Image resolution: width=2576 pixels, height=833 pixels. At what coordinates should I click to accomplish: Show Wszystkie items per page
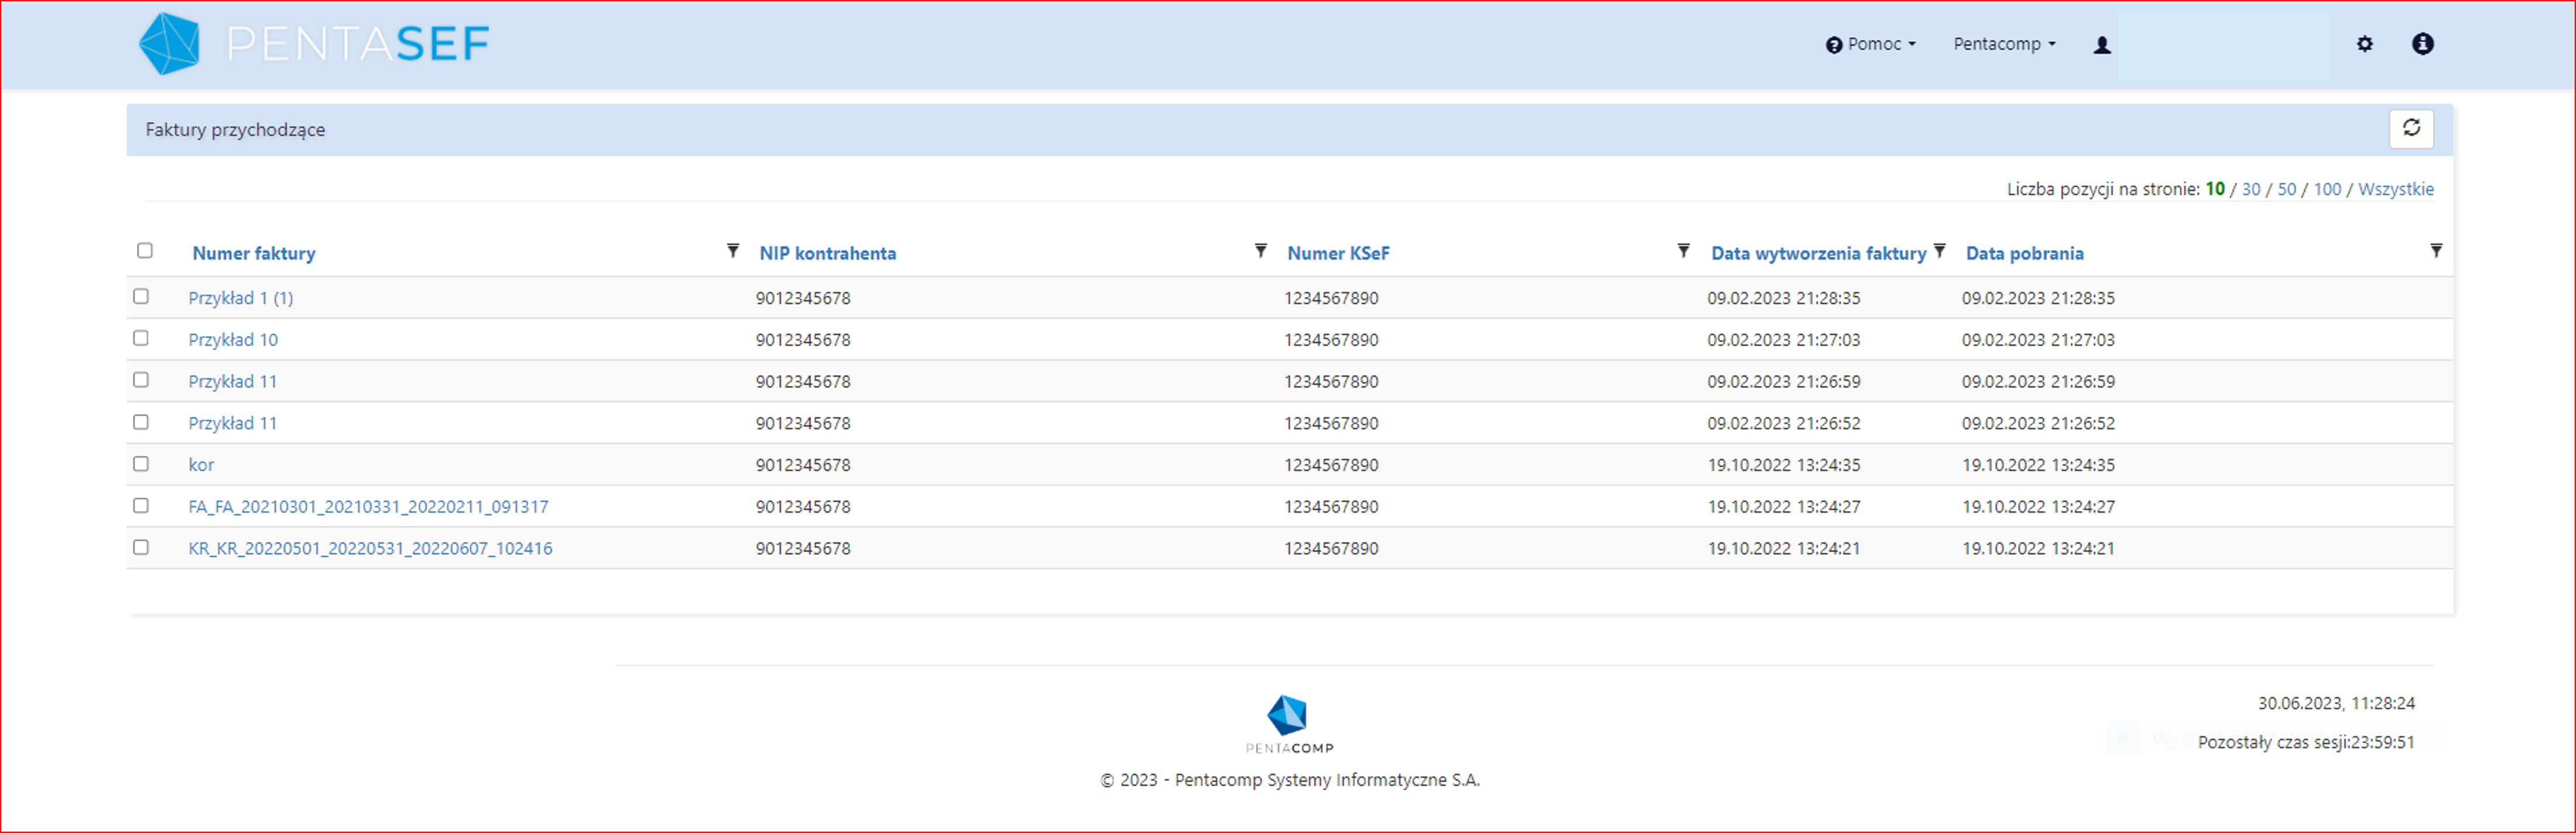[x=2395, y=189]
